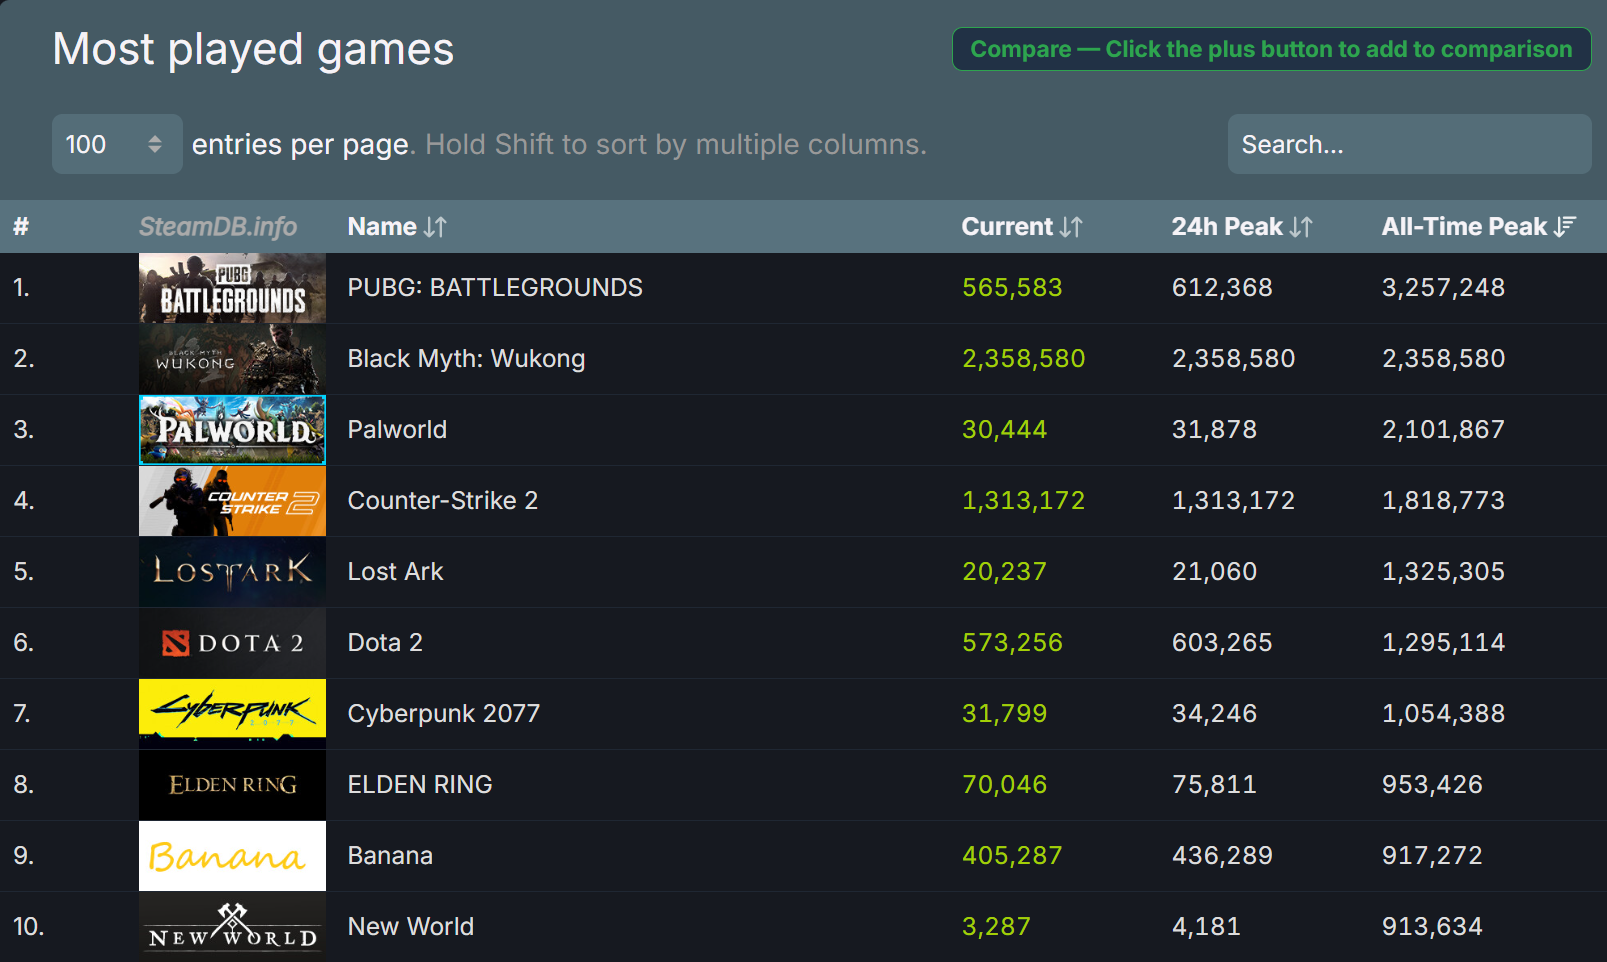This screenshot has width=1607, height=962.
Task: Open the entries per page dropdown
Action: pyautogui.click(x=116, y=144)
